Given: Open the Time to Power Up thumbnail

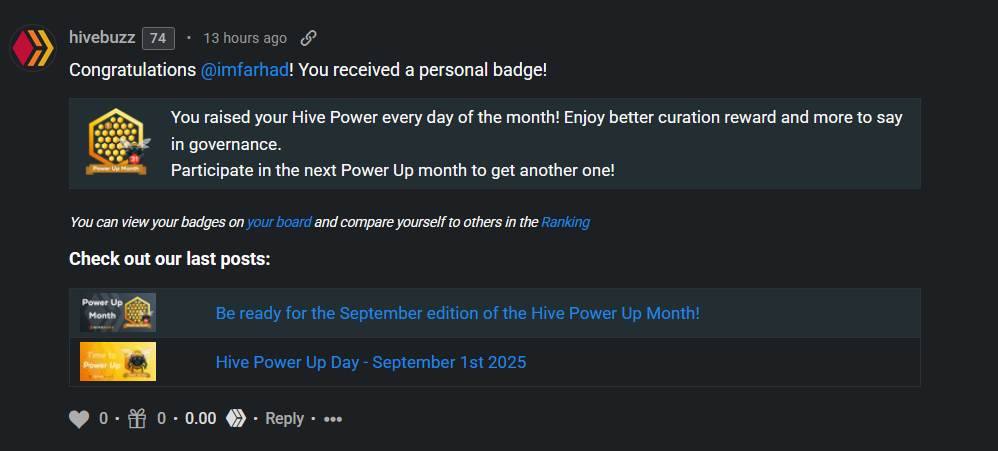Looking at the screenshot, I should (118, 361).
